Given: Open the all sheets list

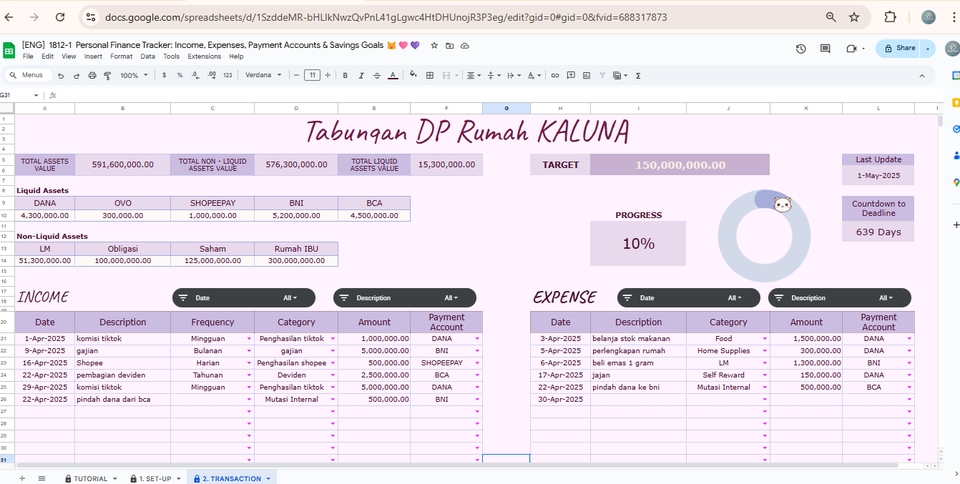Looking at the screenshot, I should [42, 478].
